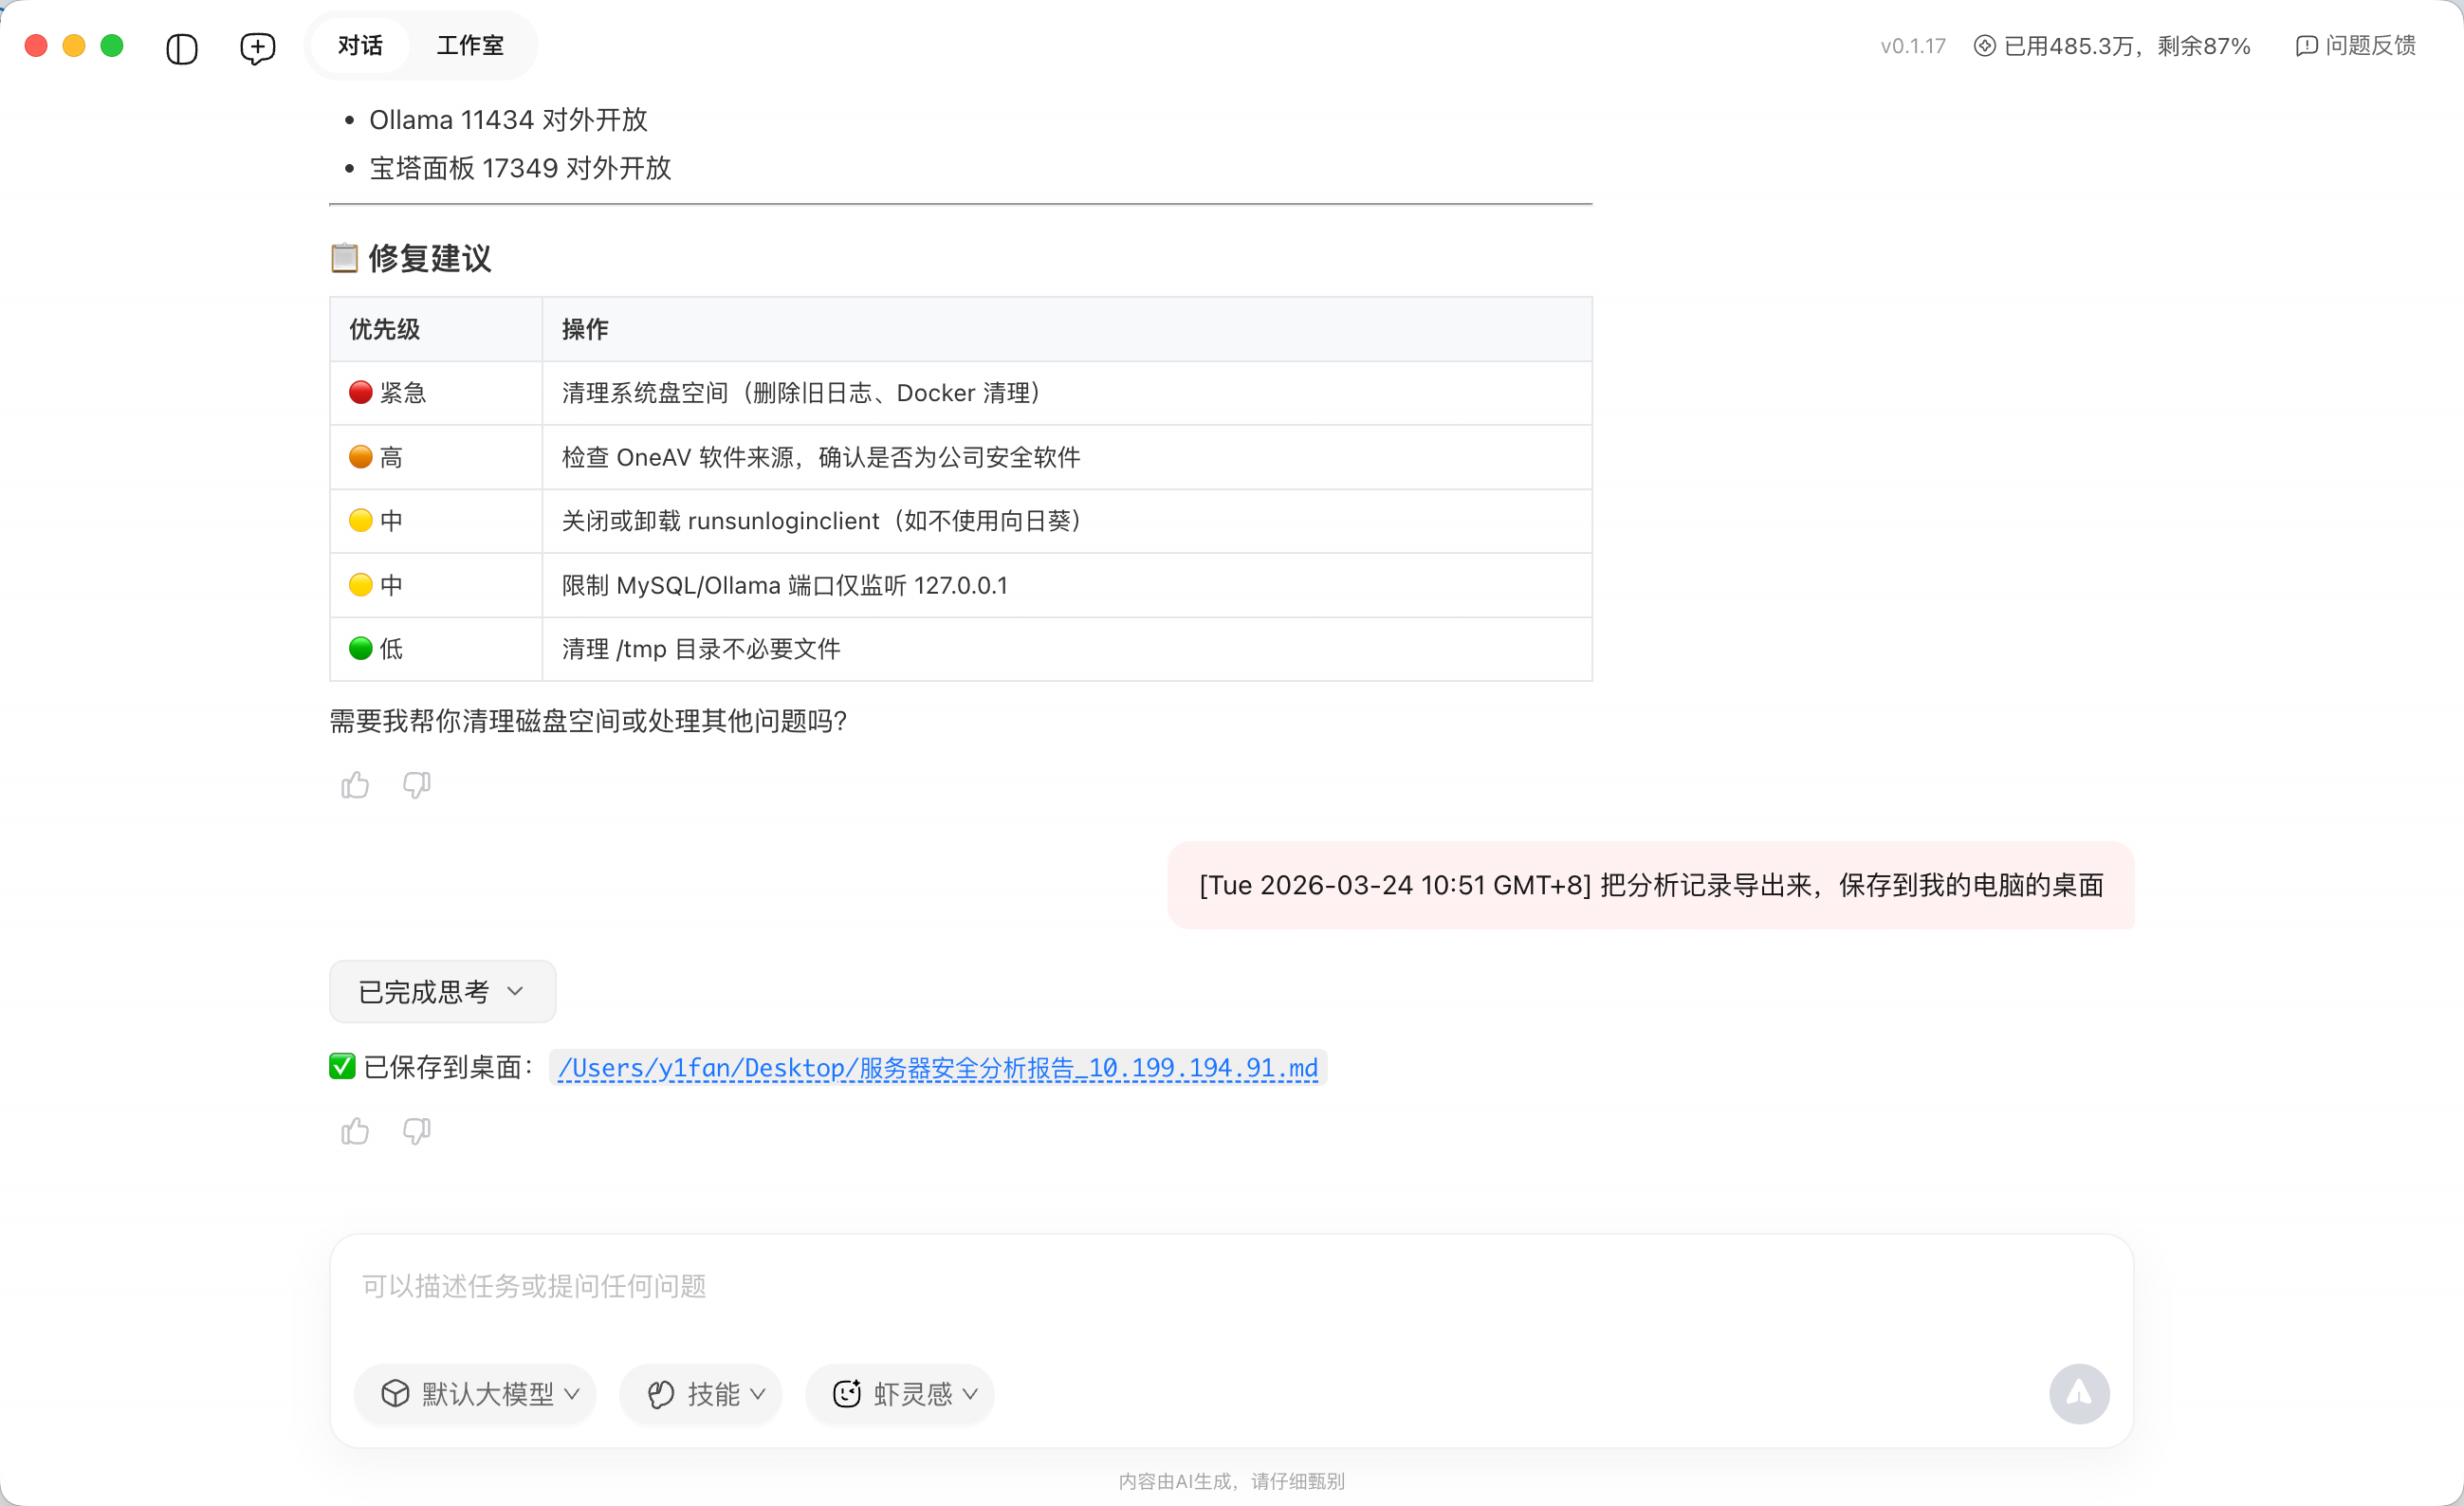Thumbs down the saved-to-desktop message
This screenshot has height=1506, width=2464.
tap(416, 1131)
